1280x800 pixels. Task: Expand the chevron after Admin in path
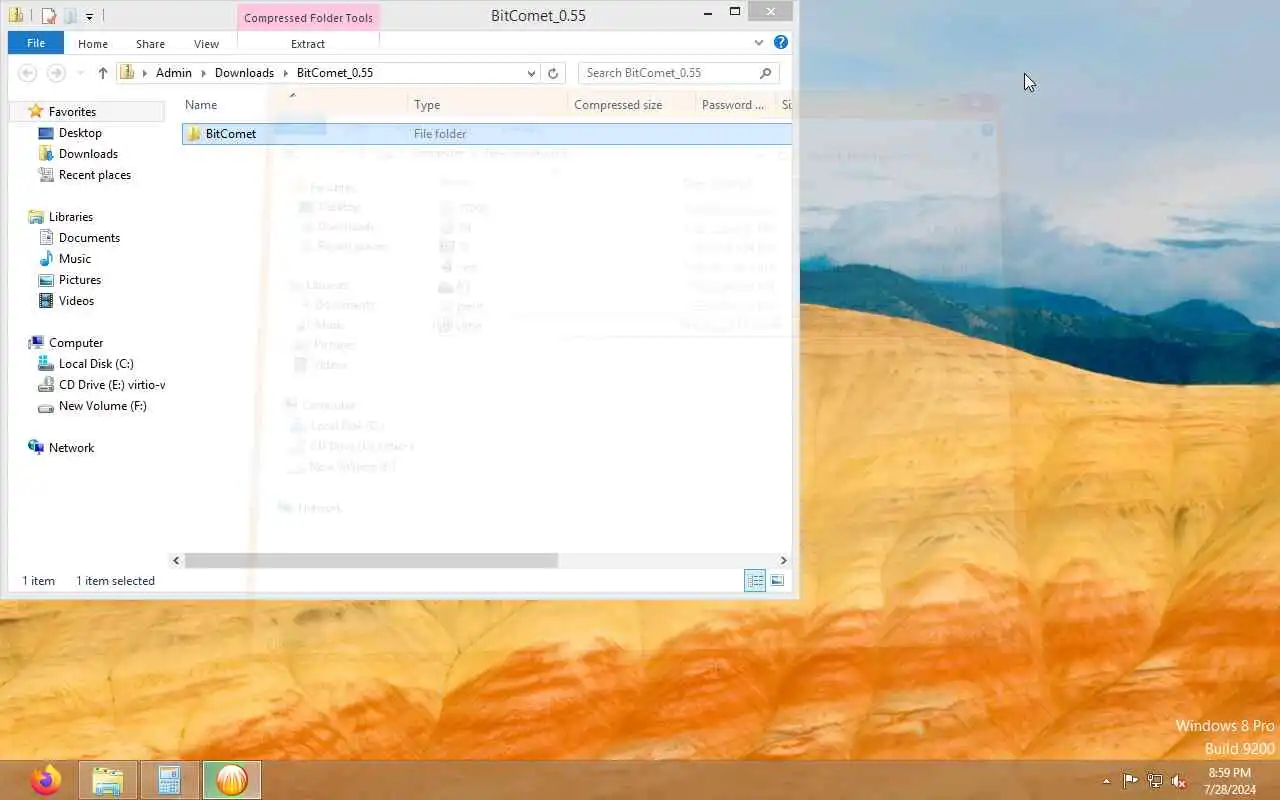[204, 73]
